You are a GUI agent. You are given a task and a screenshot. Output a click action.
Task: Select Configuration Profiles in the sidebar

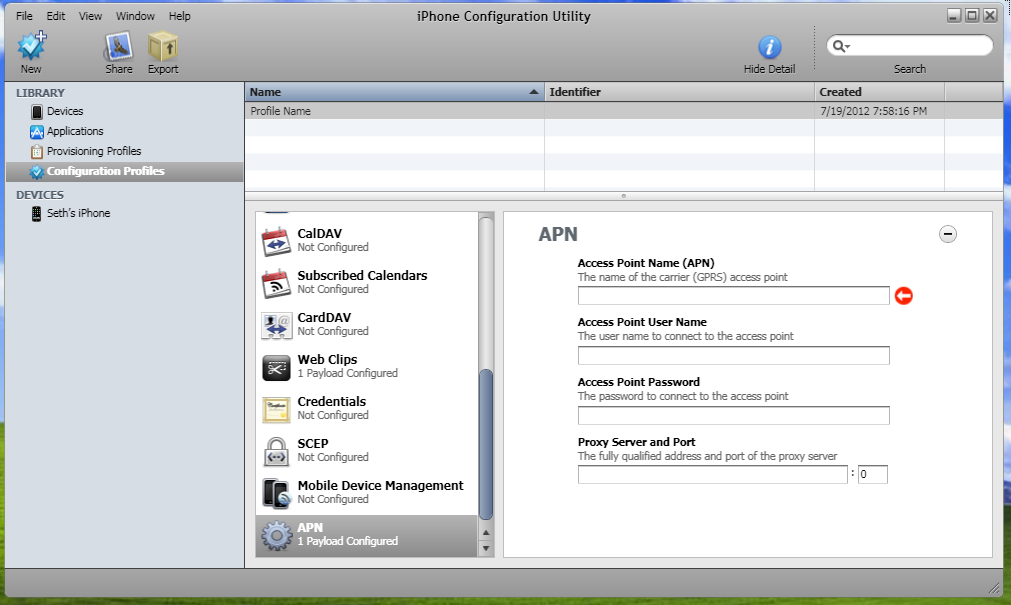(x=124, y=172)
